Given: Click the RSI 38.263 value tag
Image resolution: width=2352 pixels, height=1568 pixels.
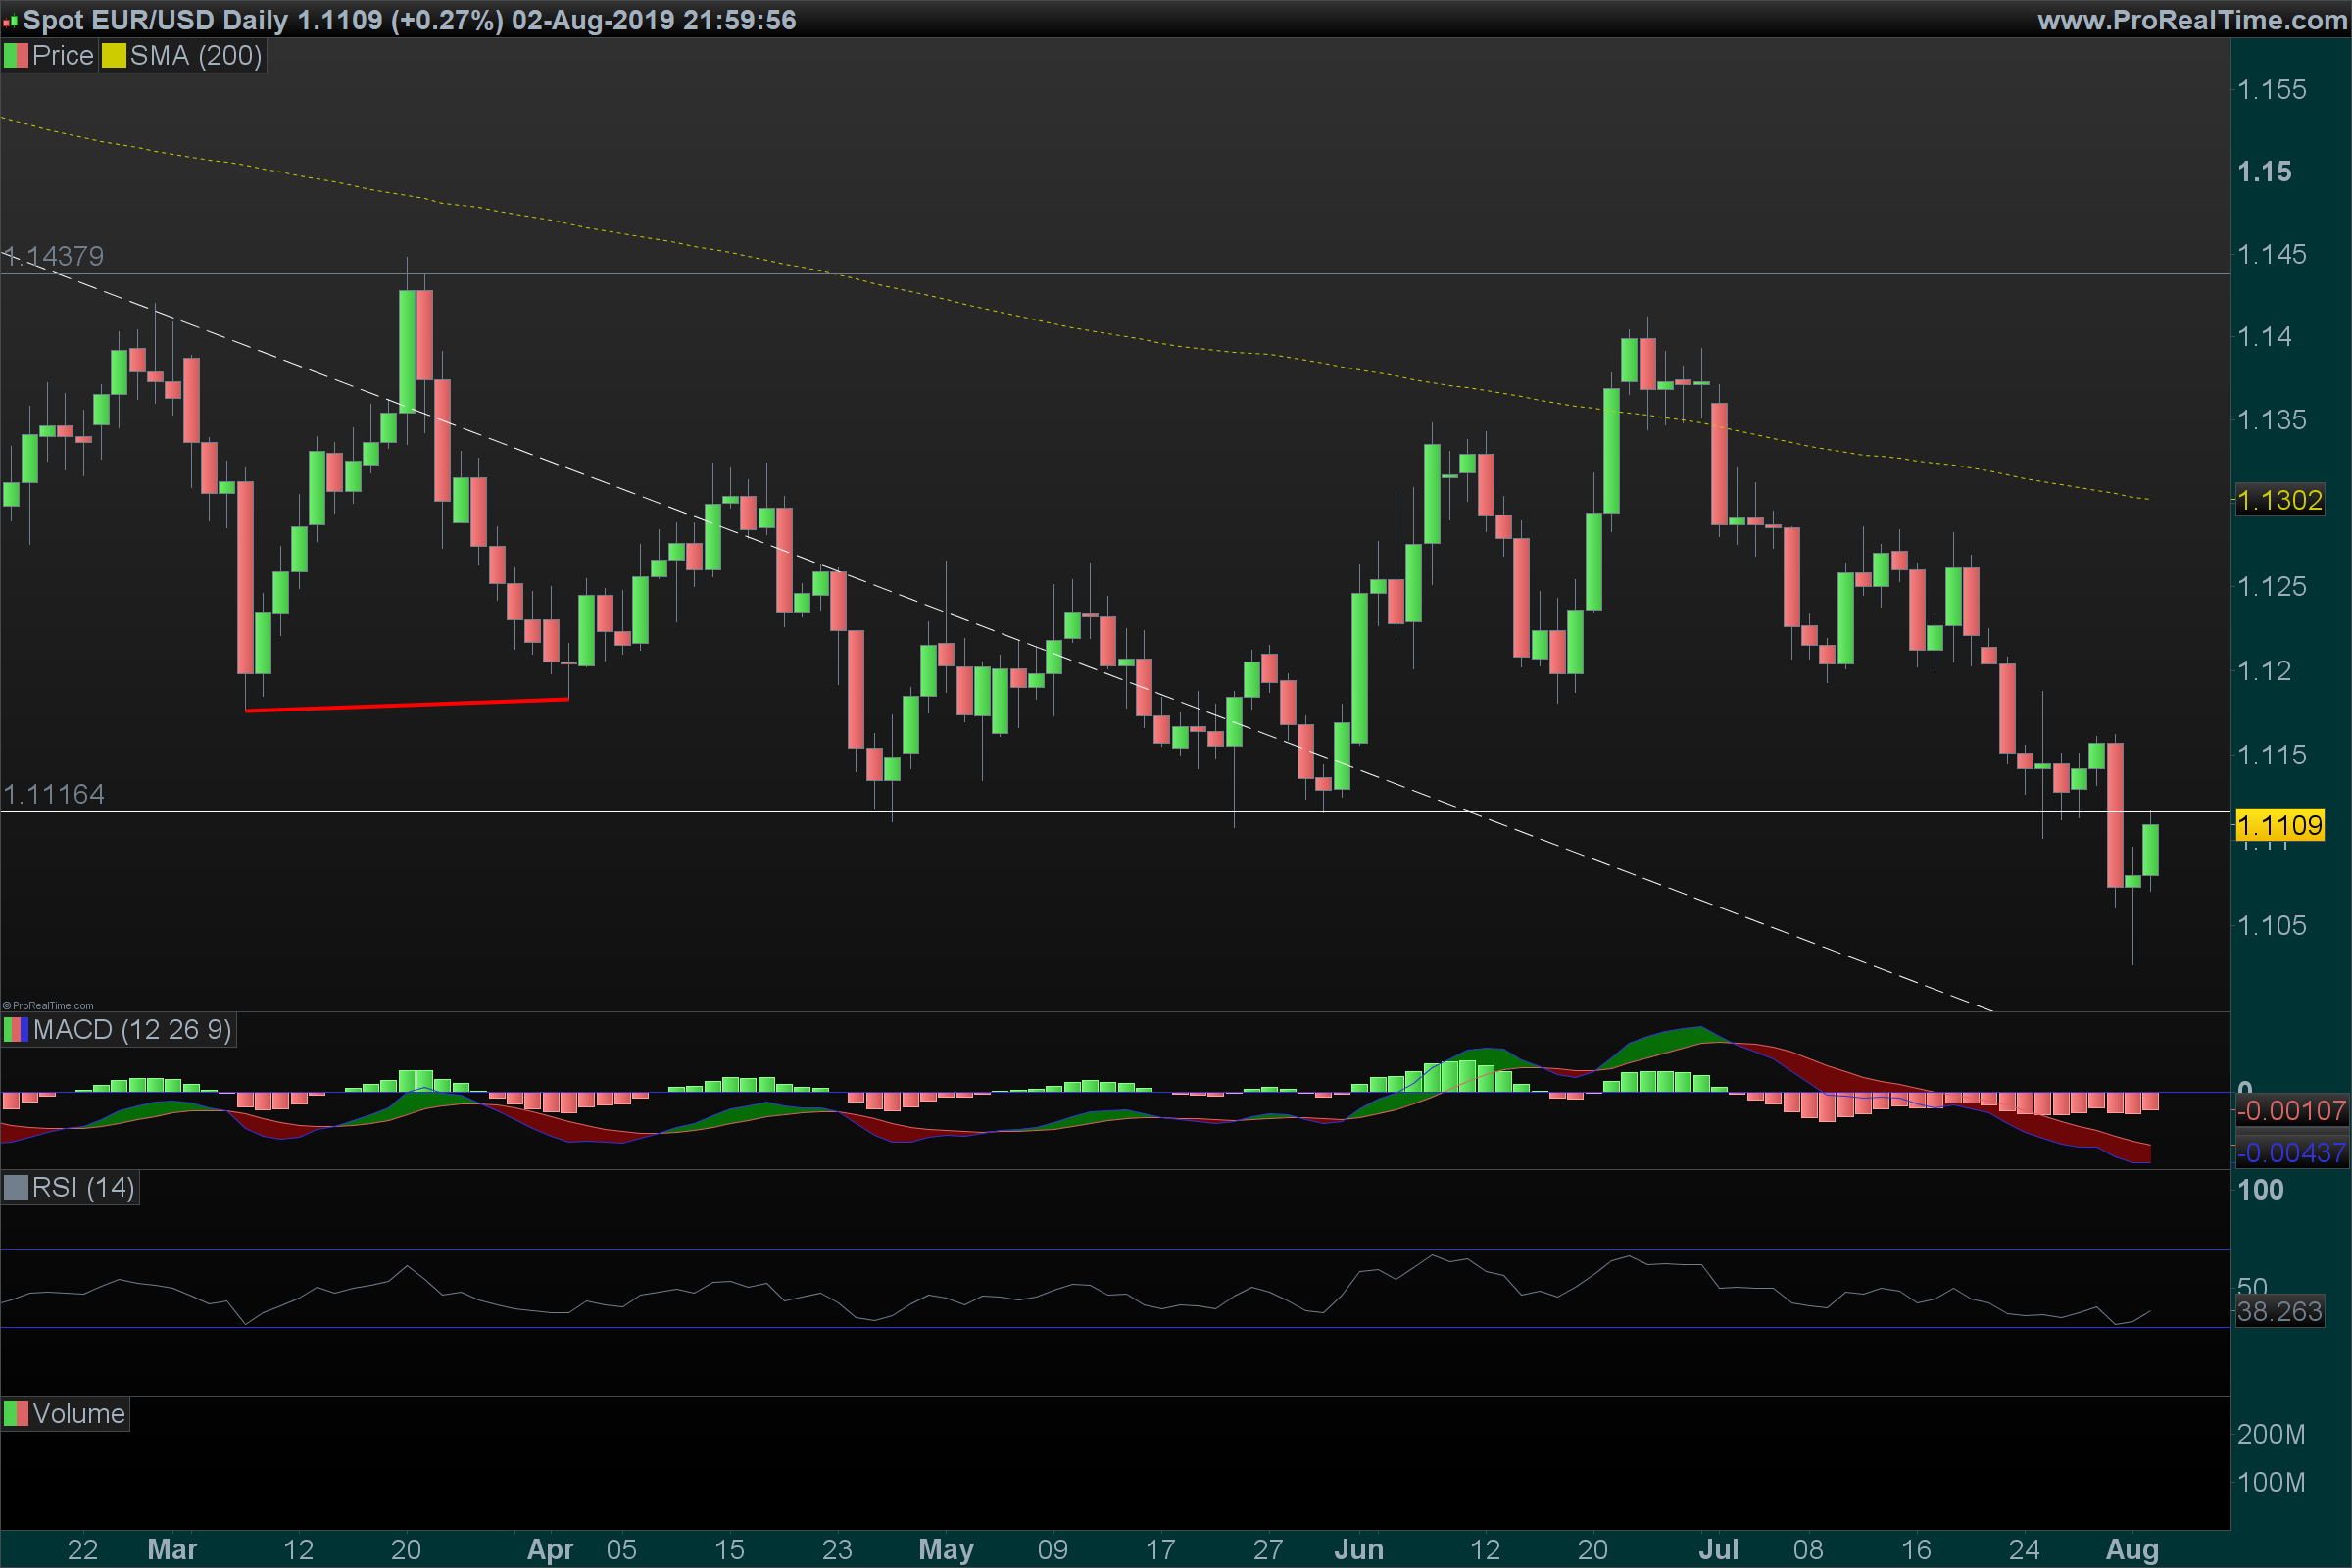Looking at the screenshot, I should (x=2279, y=1312).
